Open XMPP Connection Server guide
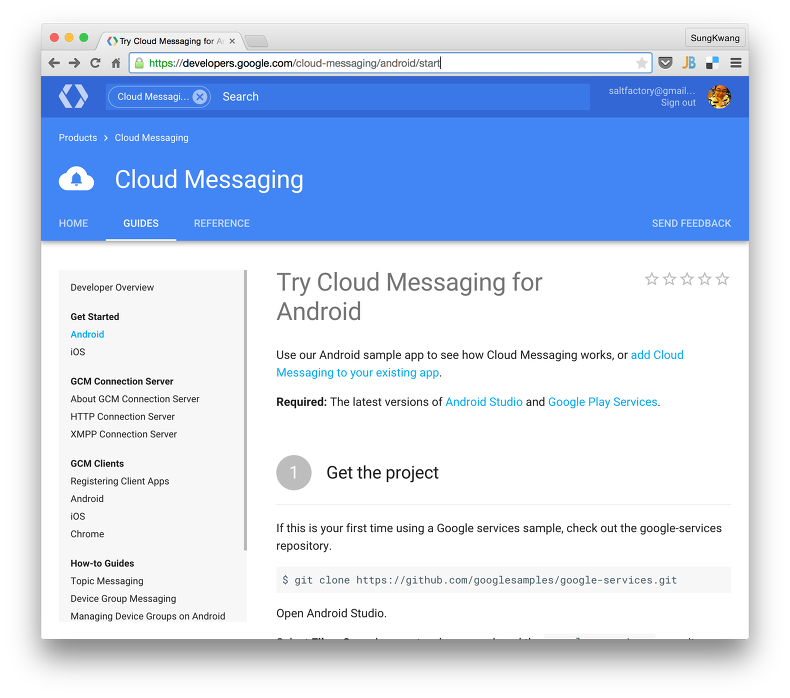Image resolution: width=790 pixels, height=698 pixels. coord(123,434)
